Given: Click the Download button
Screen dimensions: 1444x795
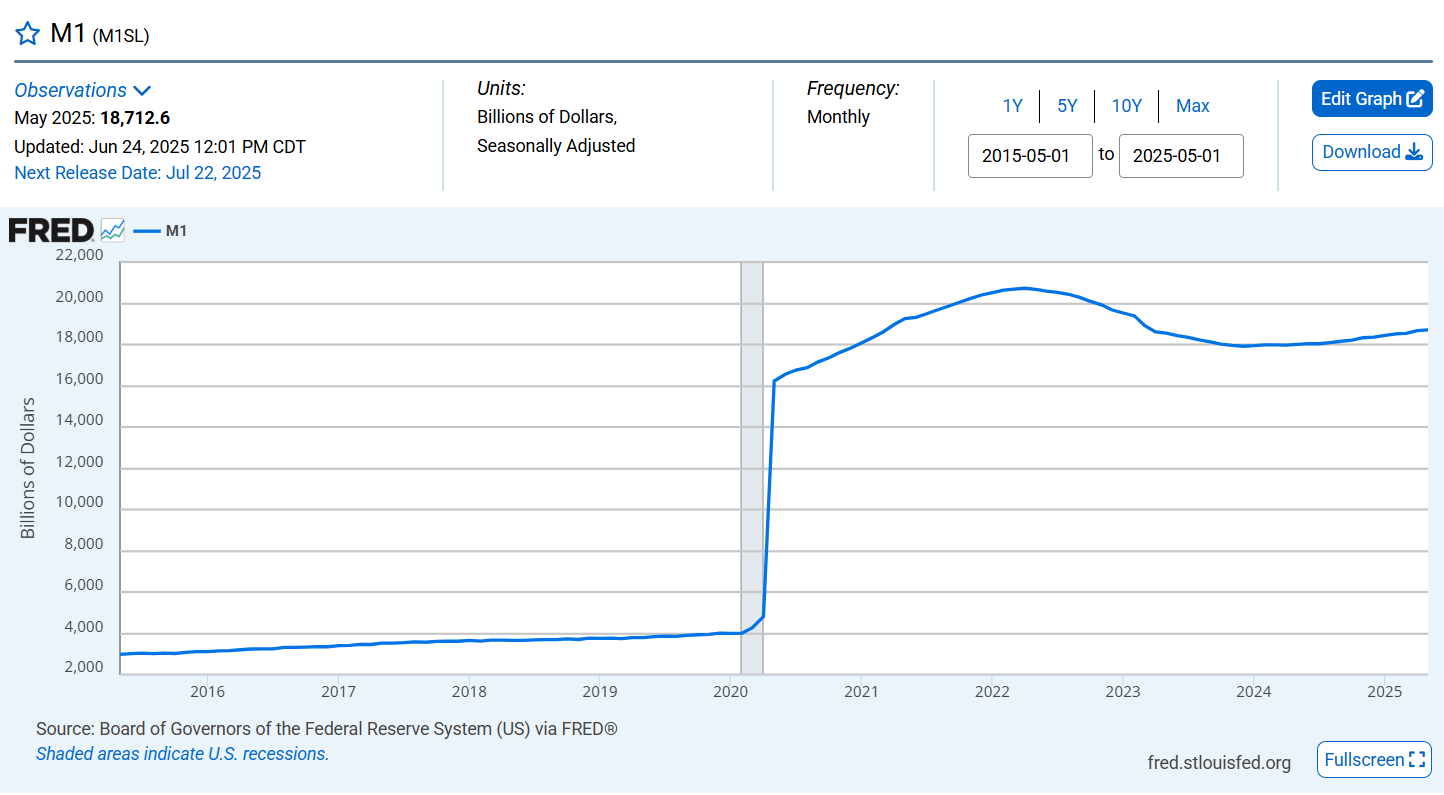Looking at the screenshot, I should 1372,152.
